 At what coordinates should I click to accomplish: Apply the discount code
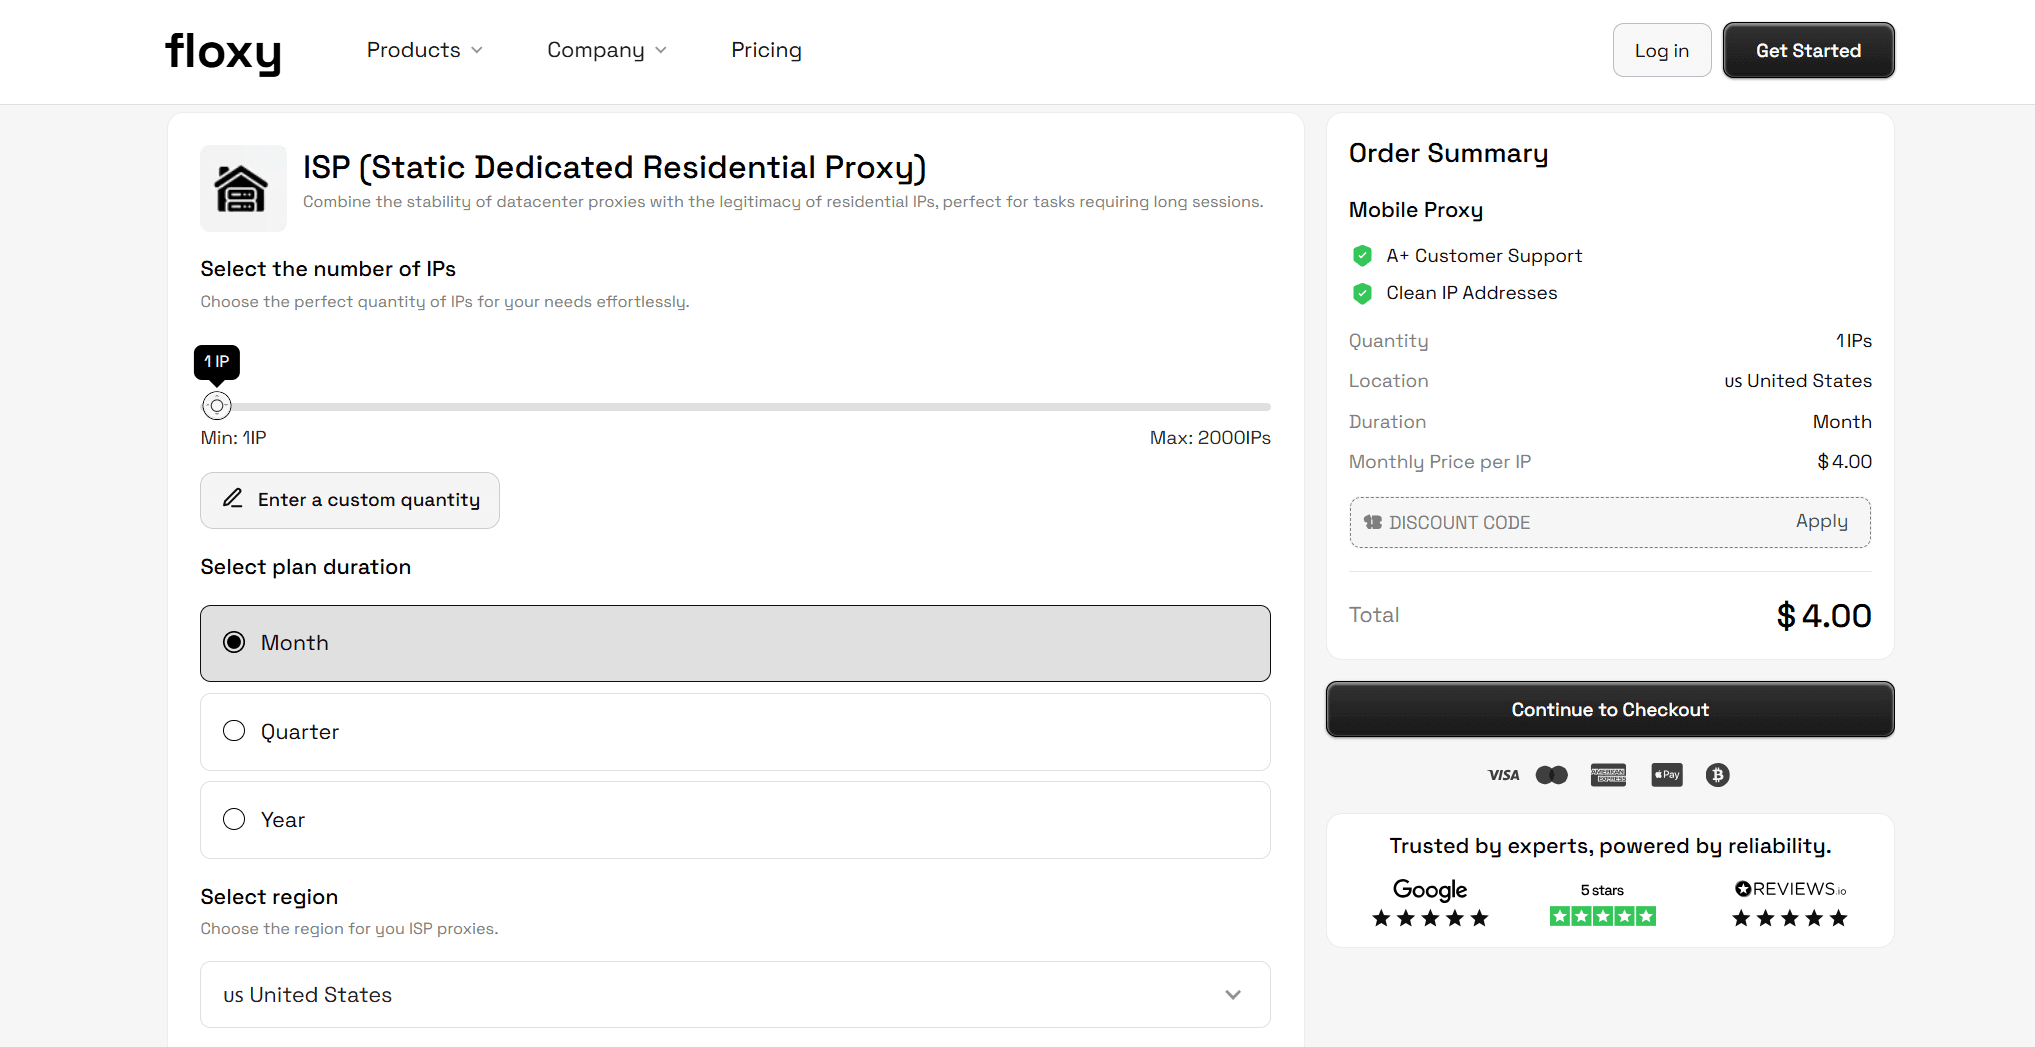pyautogui.click(x=1821, y=521)
